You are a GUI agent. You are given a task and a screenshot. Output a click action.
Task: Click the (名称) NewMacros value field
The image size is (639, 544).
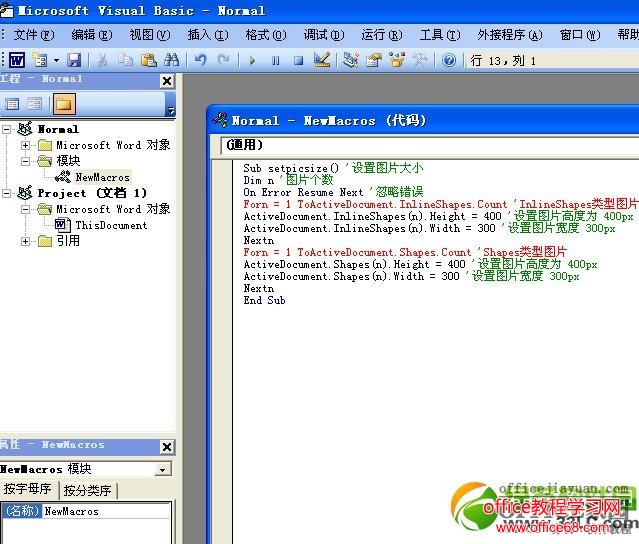click(106, 511)
